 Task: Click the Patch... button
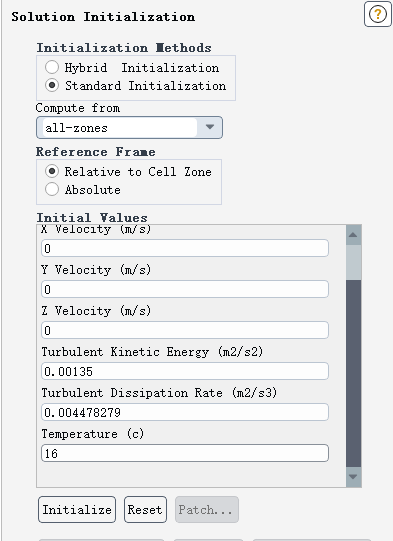pyautogui.click(x=206, y=510)
